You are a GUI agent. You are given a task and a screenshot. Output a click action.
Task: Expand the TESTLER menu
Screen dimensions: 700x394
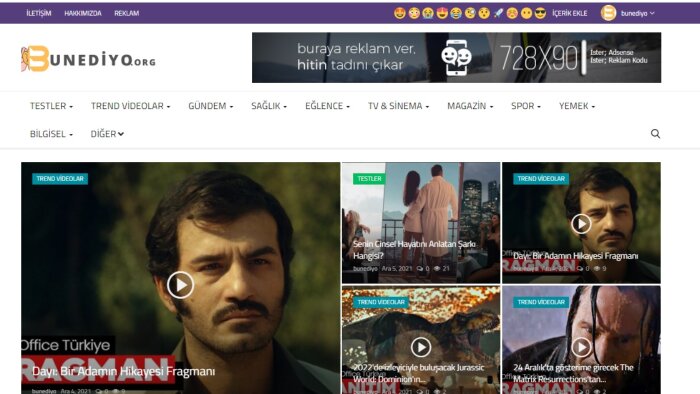51,106
